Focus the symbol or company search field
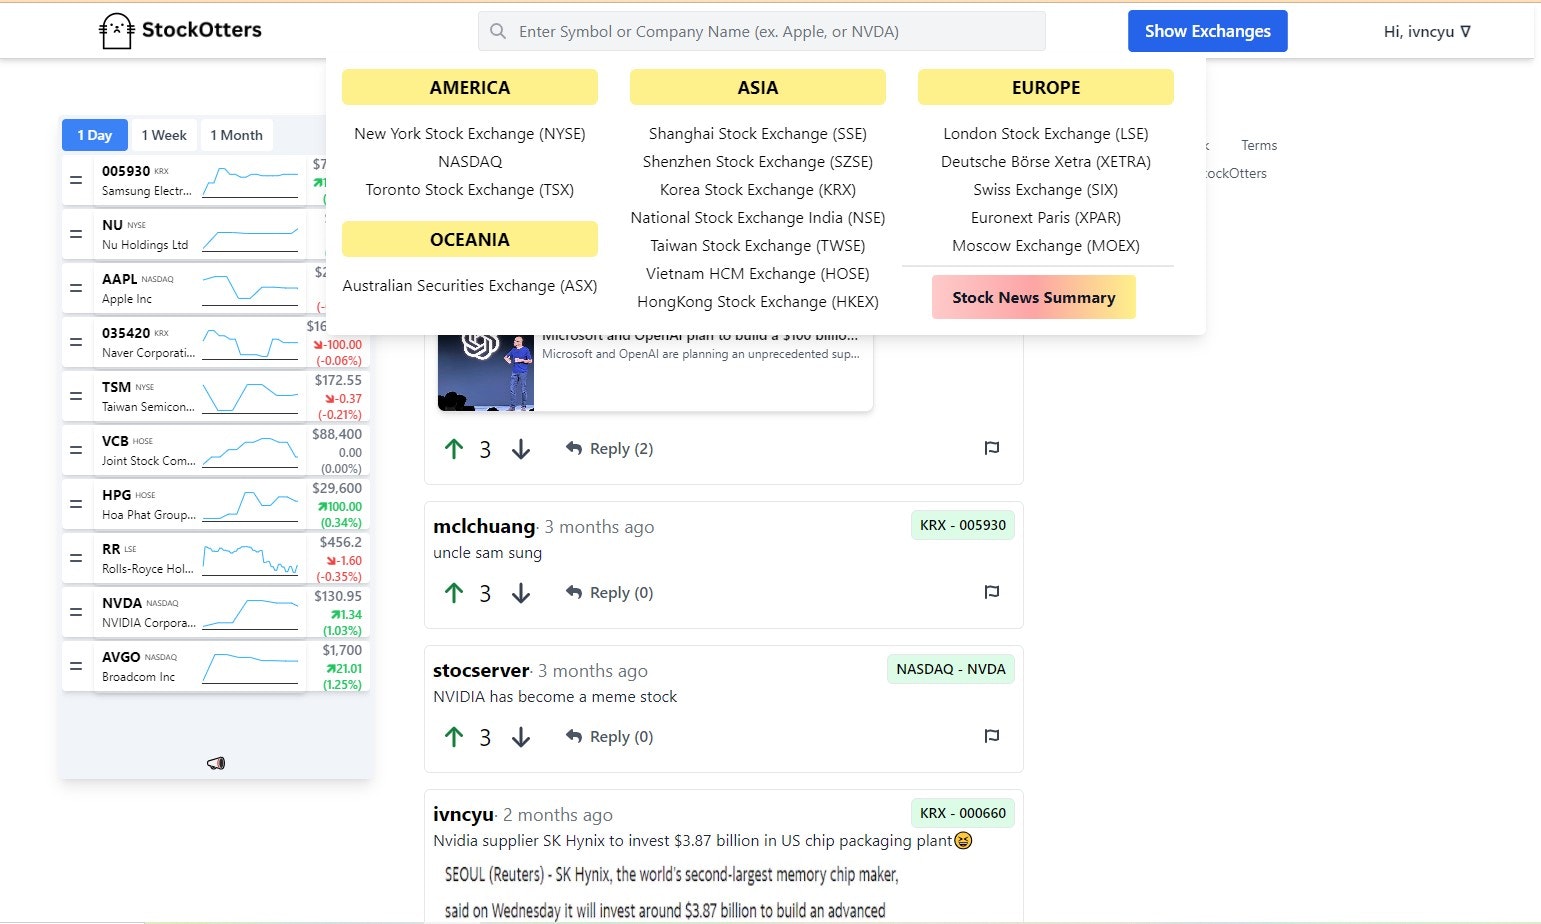Image resolution: width=1541 pixels, height=924 pixels. (762, 31)
